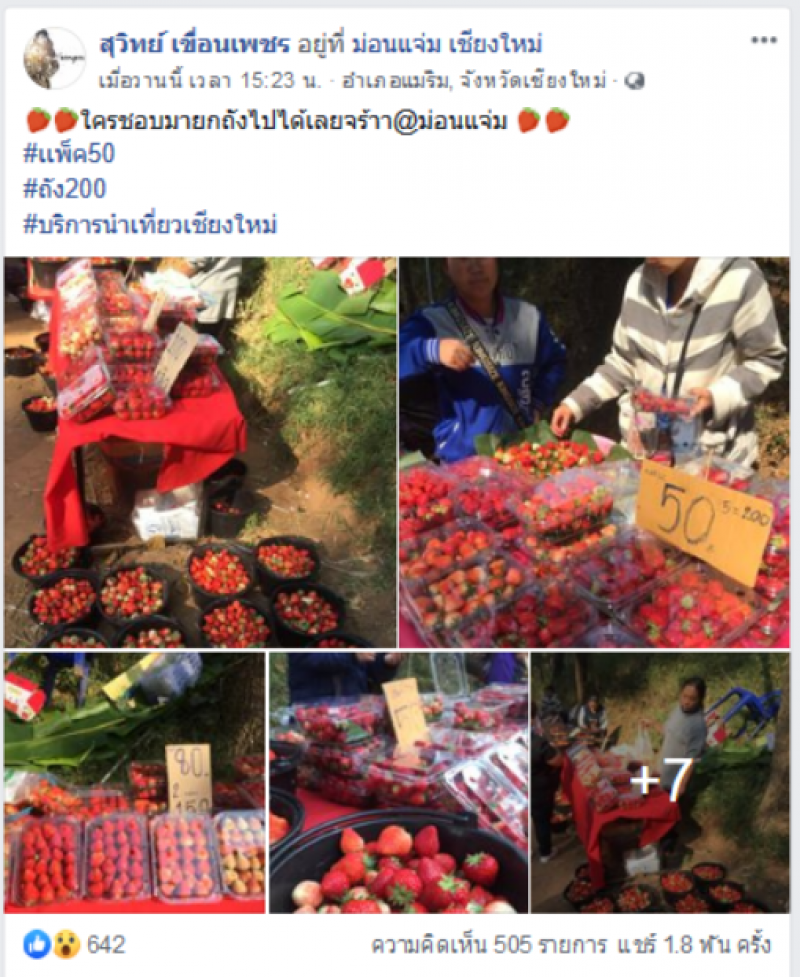Open photo of strawberries in black bucket

click(398, 783)
